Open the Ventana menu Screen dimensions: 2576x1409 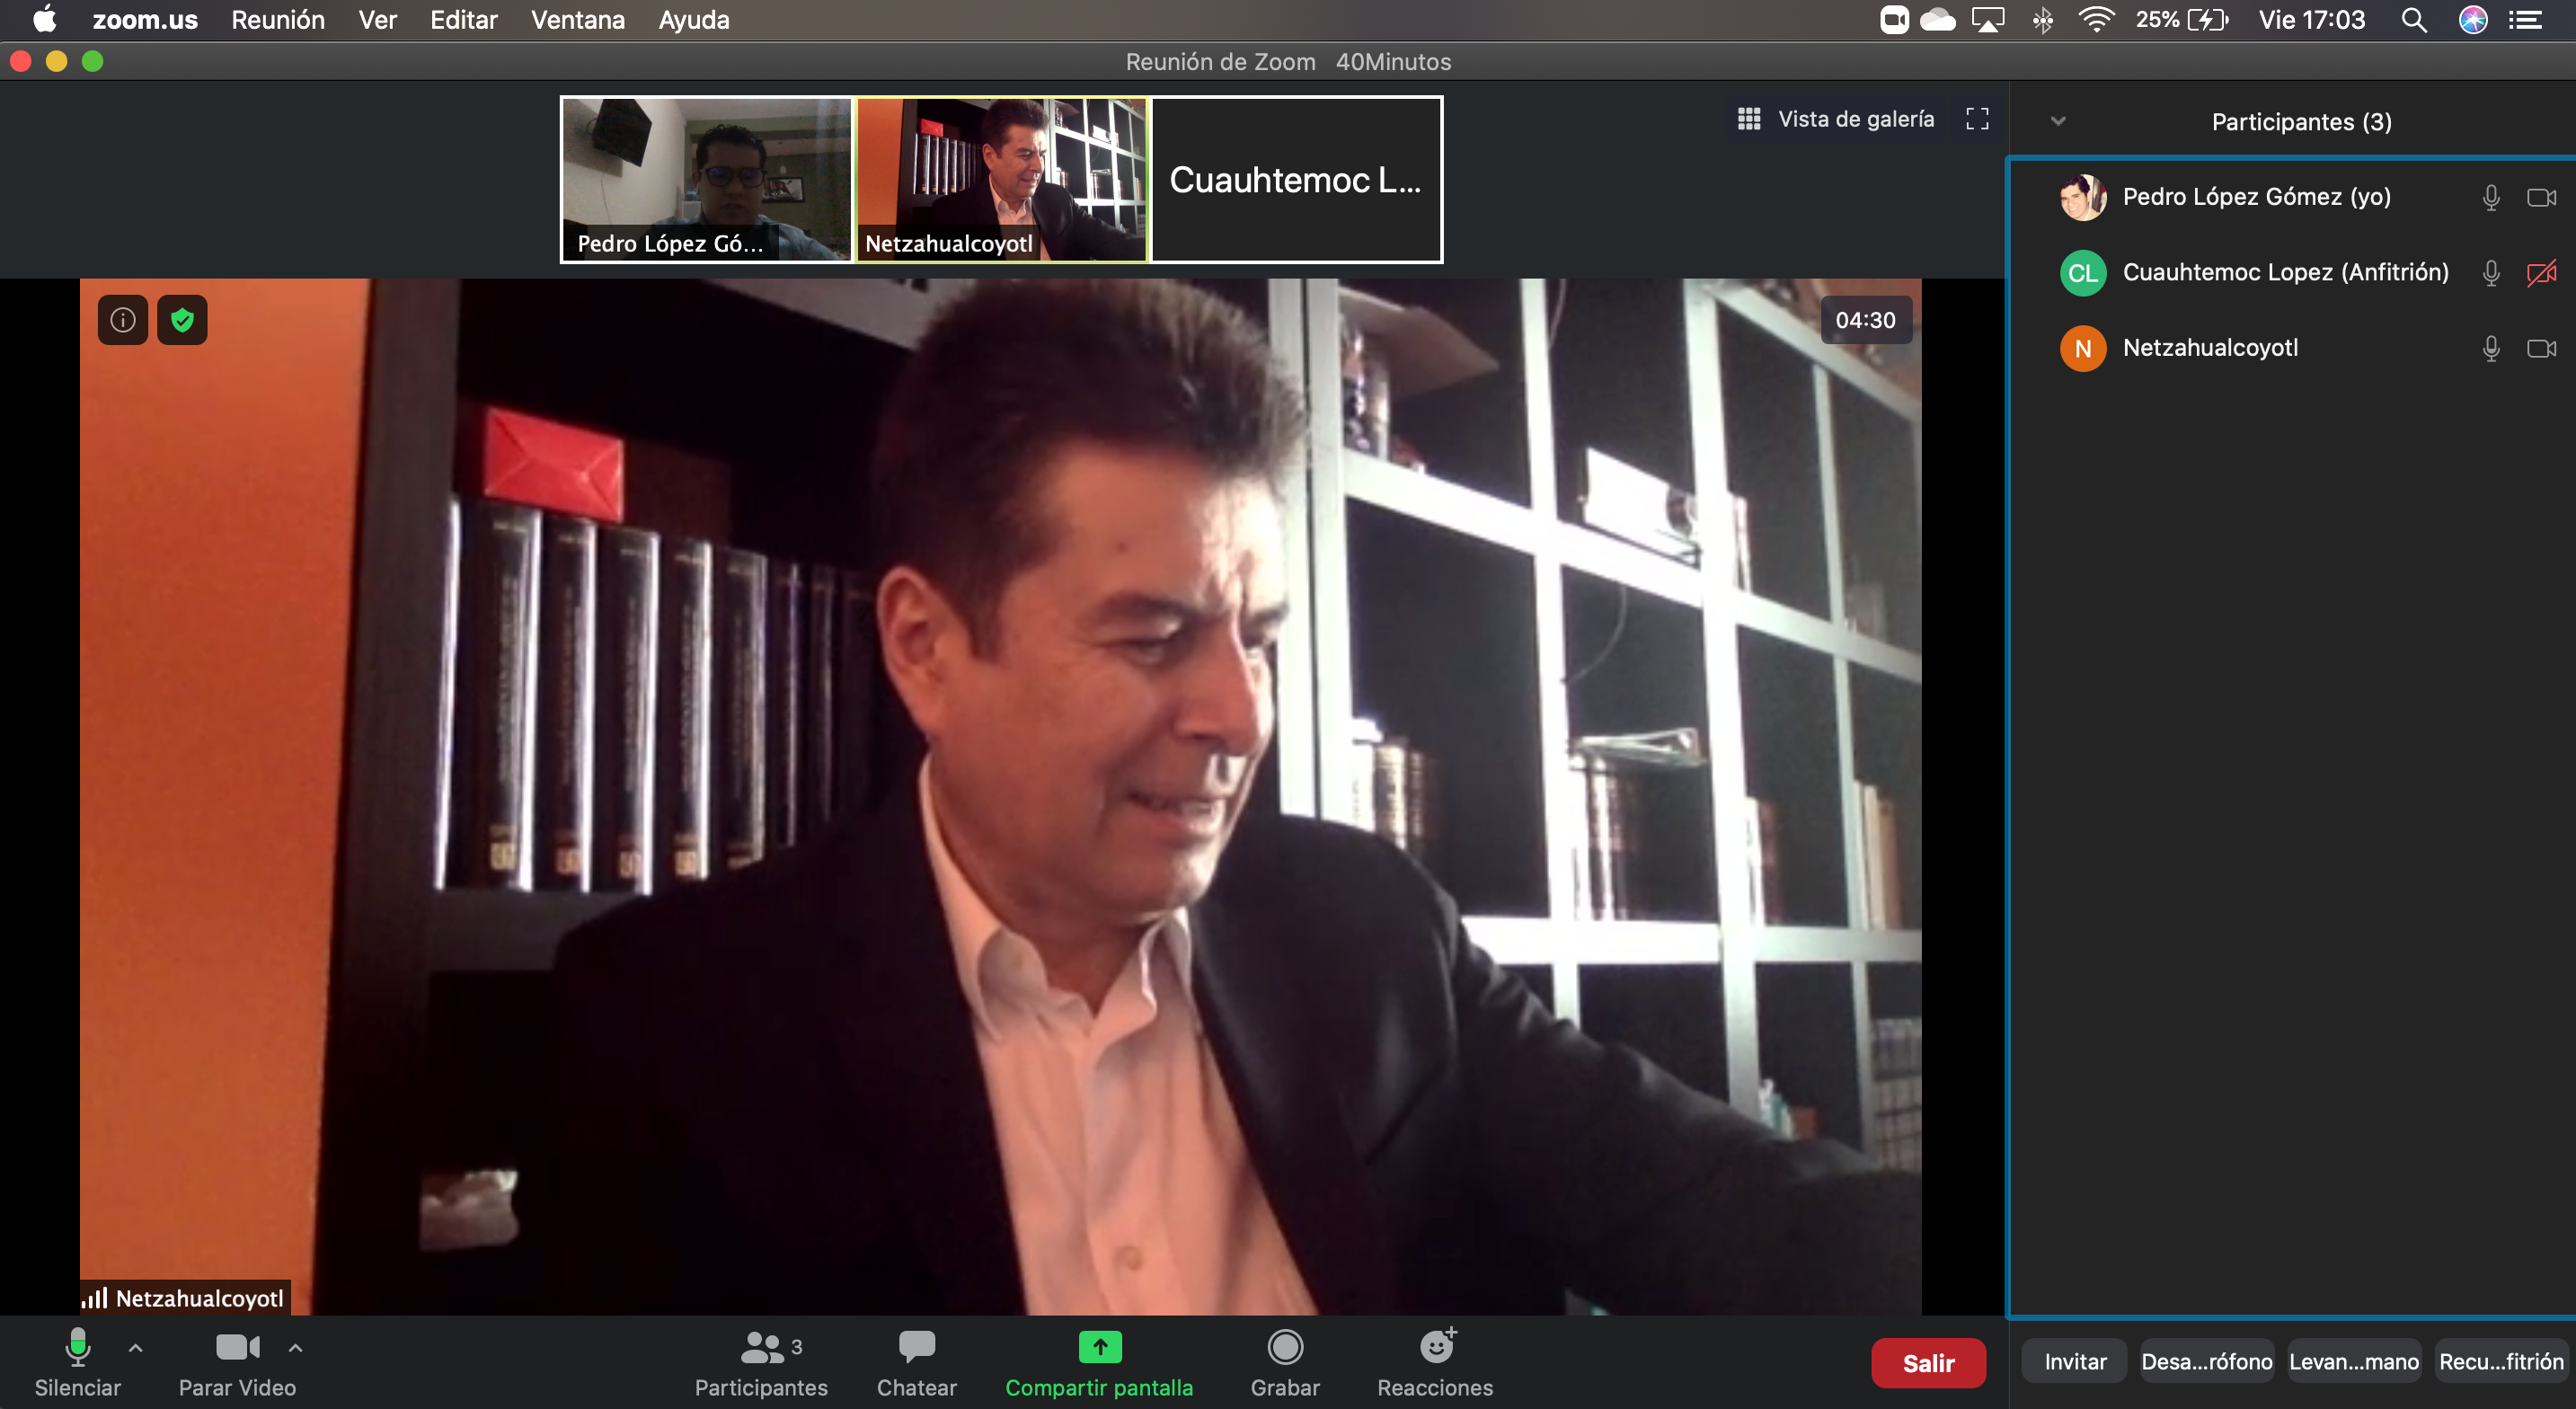578,20
